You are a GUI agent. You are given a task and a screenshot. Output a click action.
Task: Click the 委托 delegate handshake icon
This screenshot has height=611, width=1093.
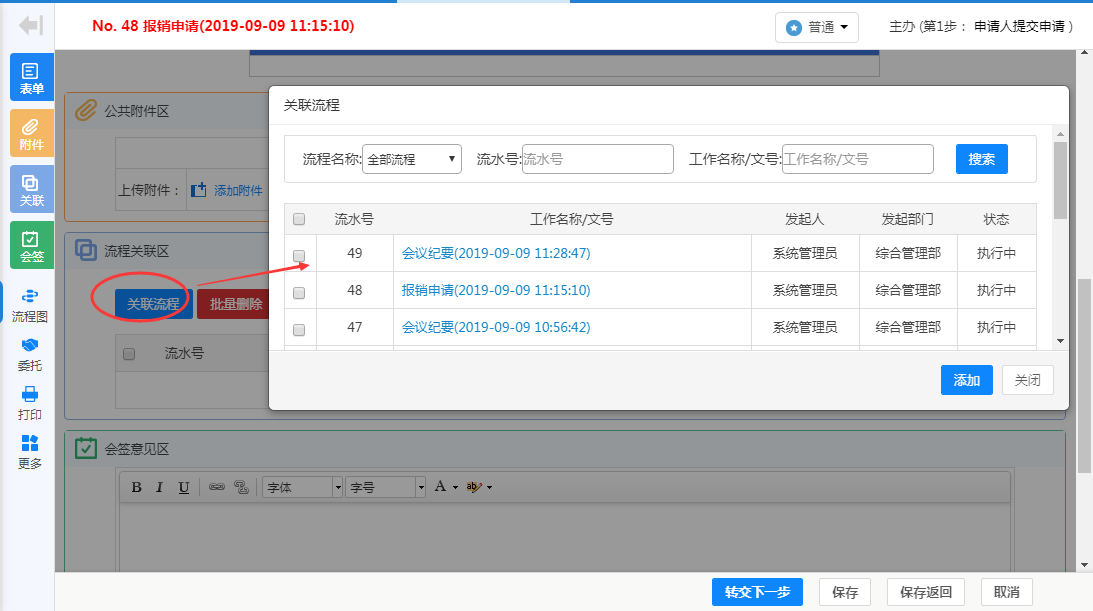(30, 354)
